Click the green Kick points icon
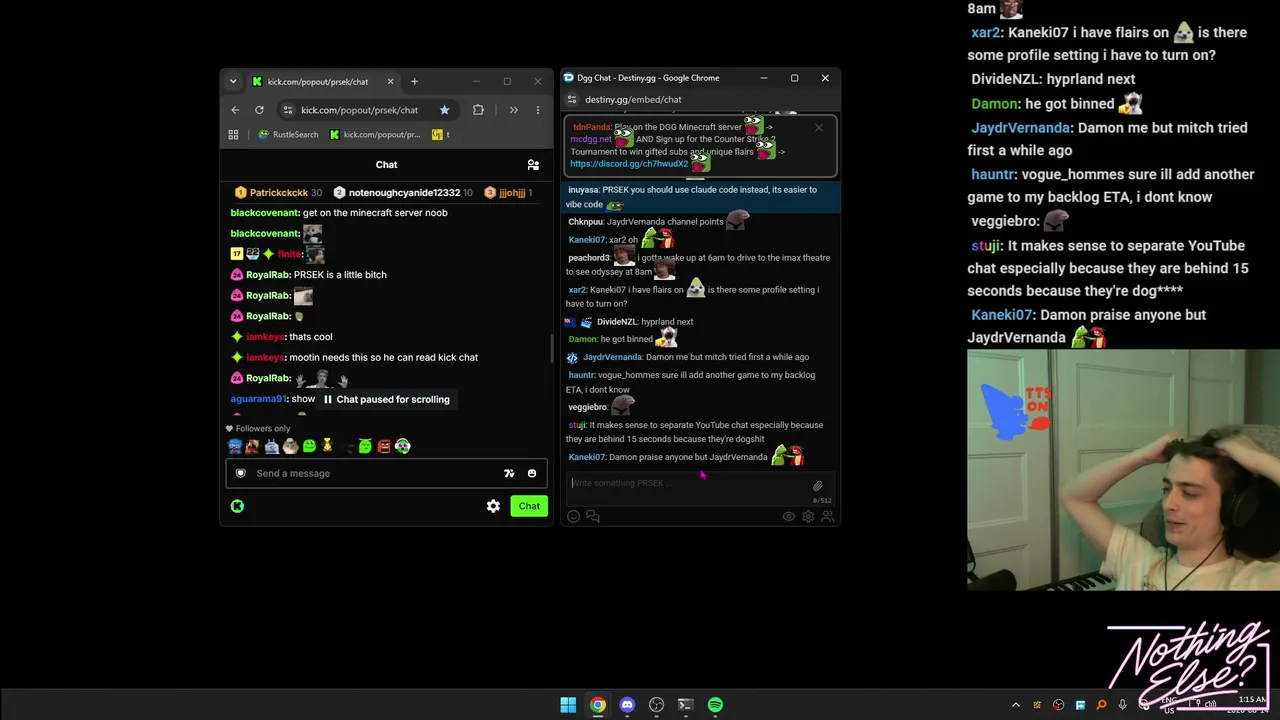 pyautogui.click(x=237, y=506)
